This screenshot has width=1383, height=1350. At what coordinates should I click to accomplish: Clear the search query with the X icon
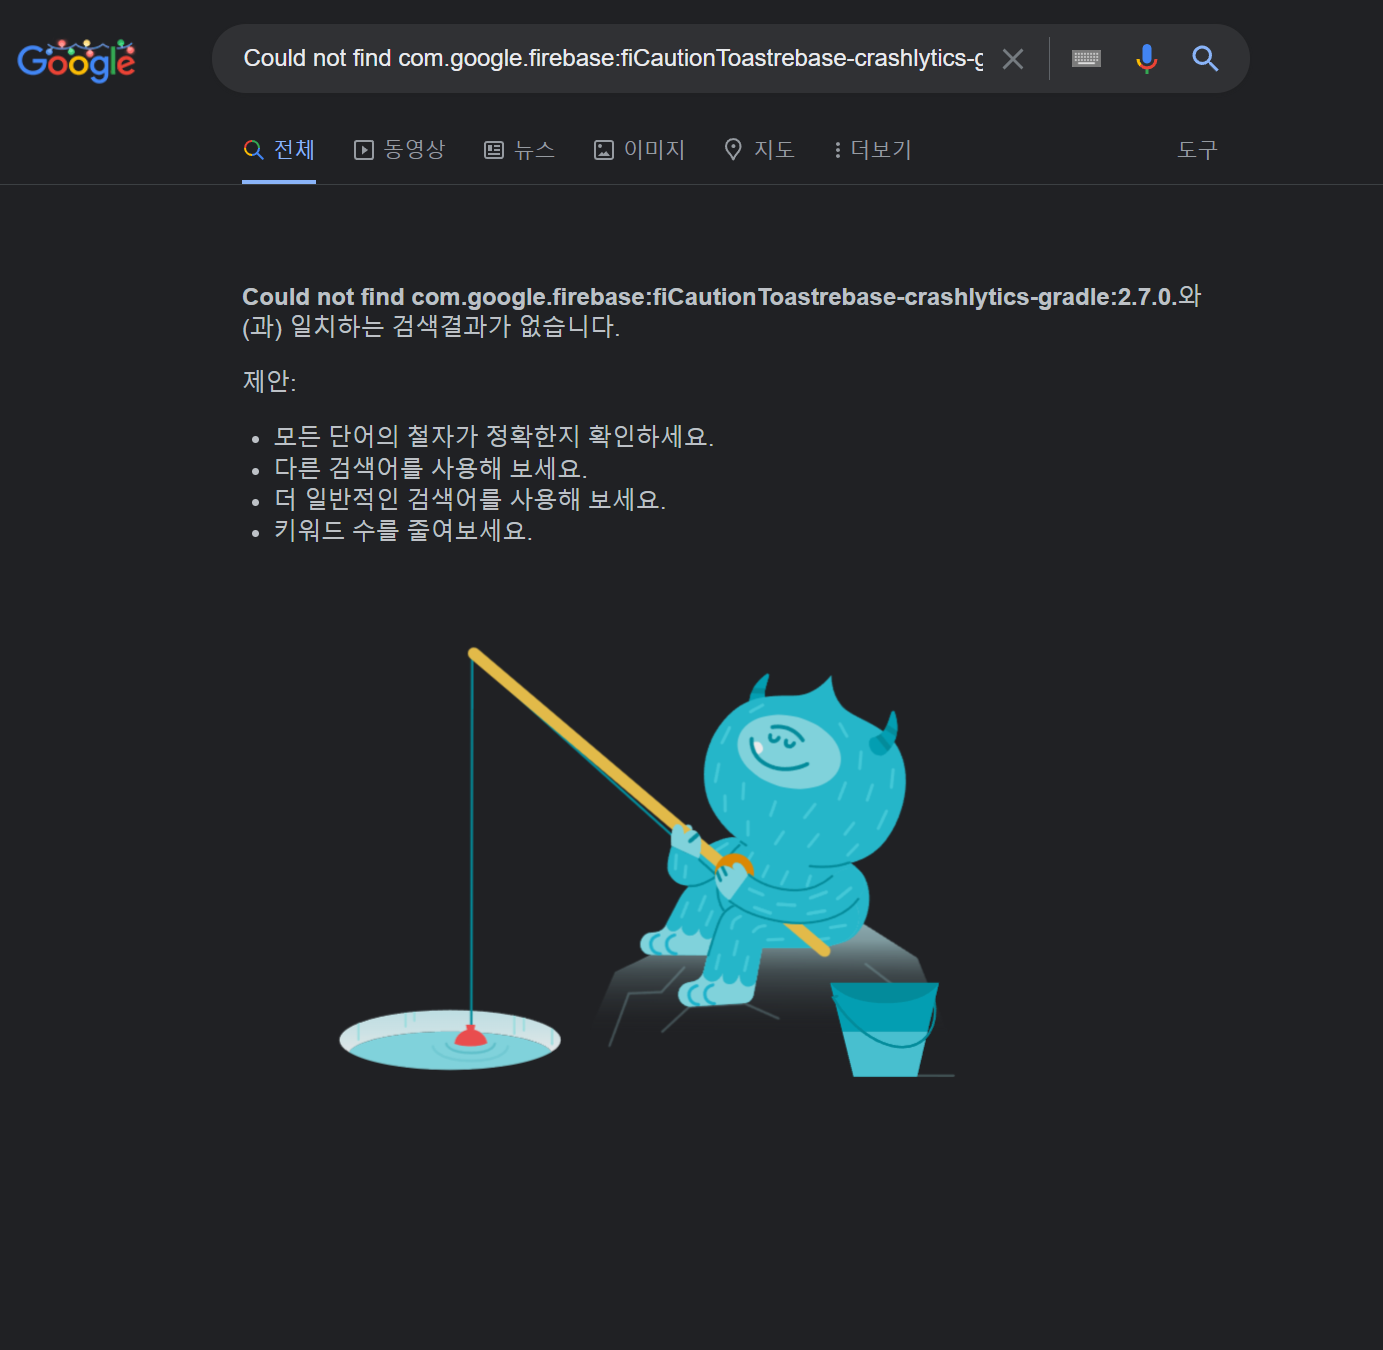coord(1013,59)
